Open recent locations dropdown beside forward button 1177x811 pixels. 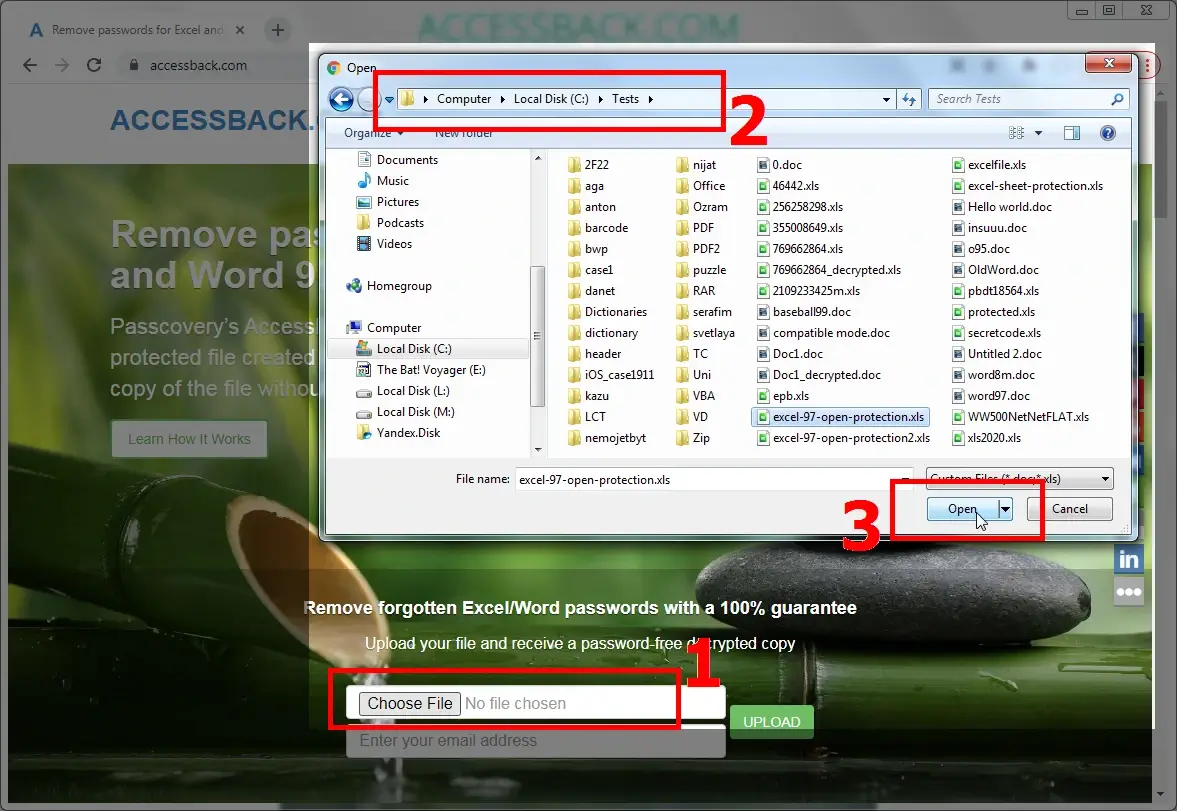click(390, 99)
